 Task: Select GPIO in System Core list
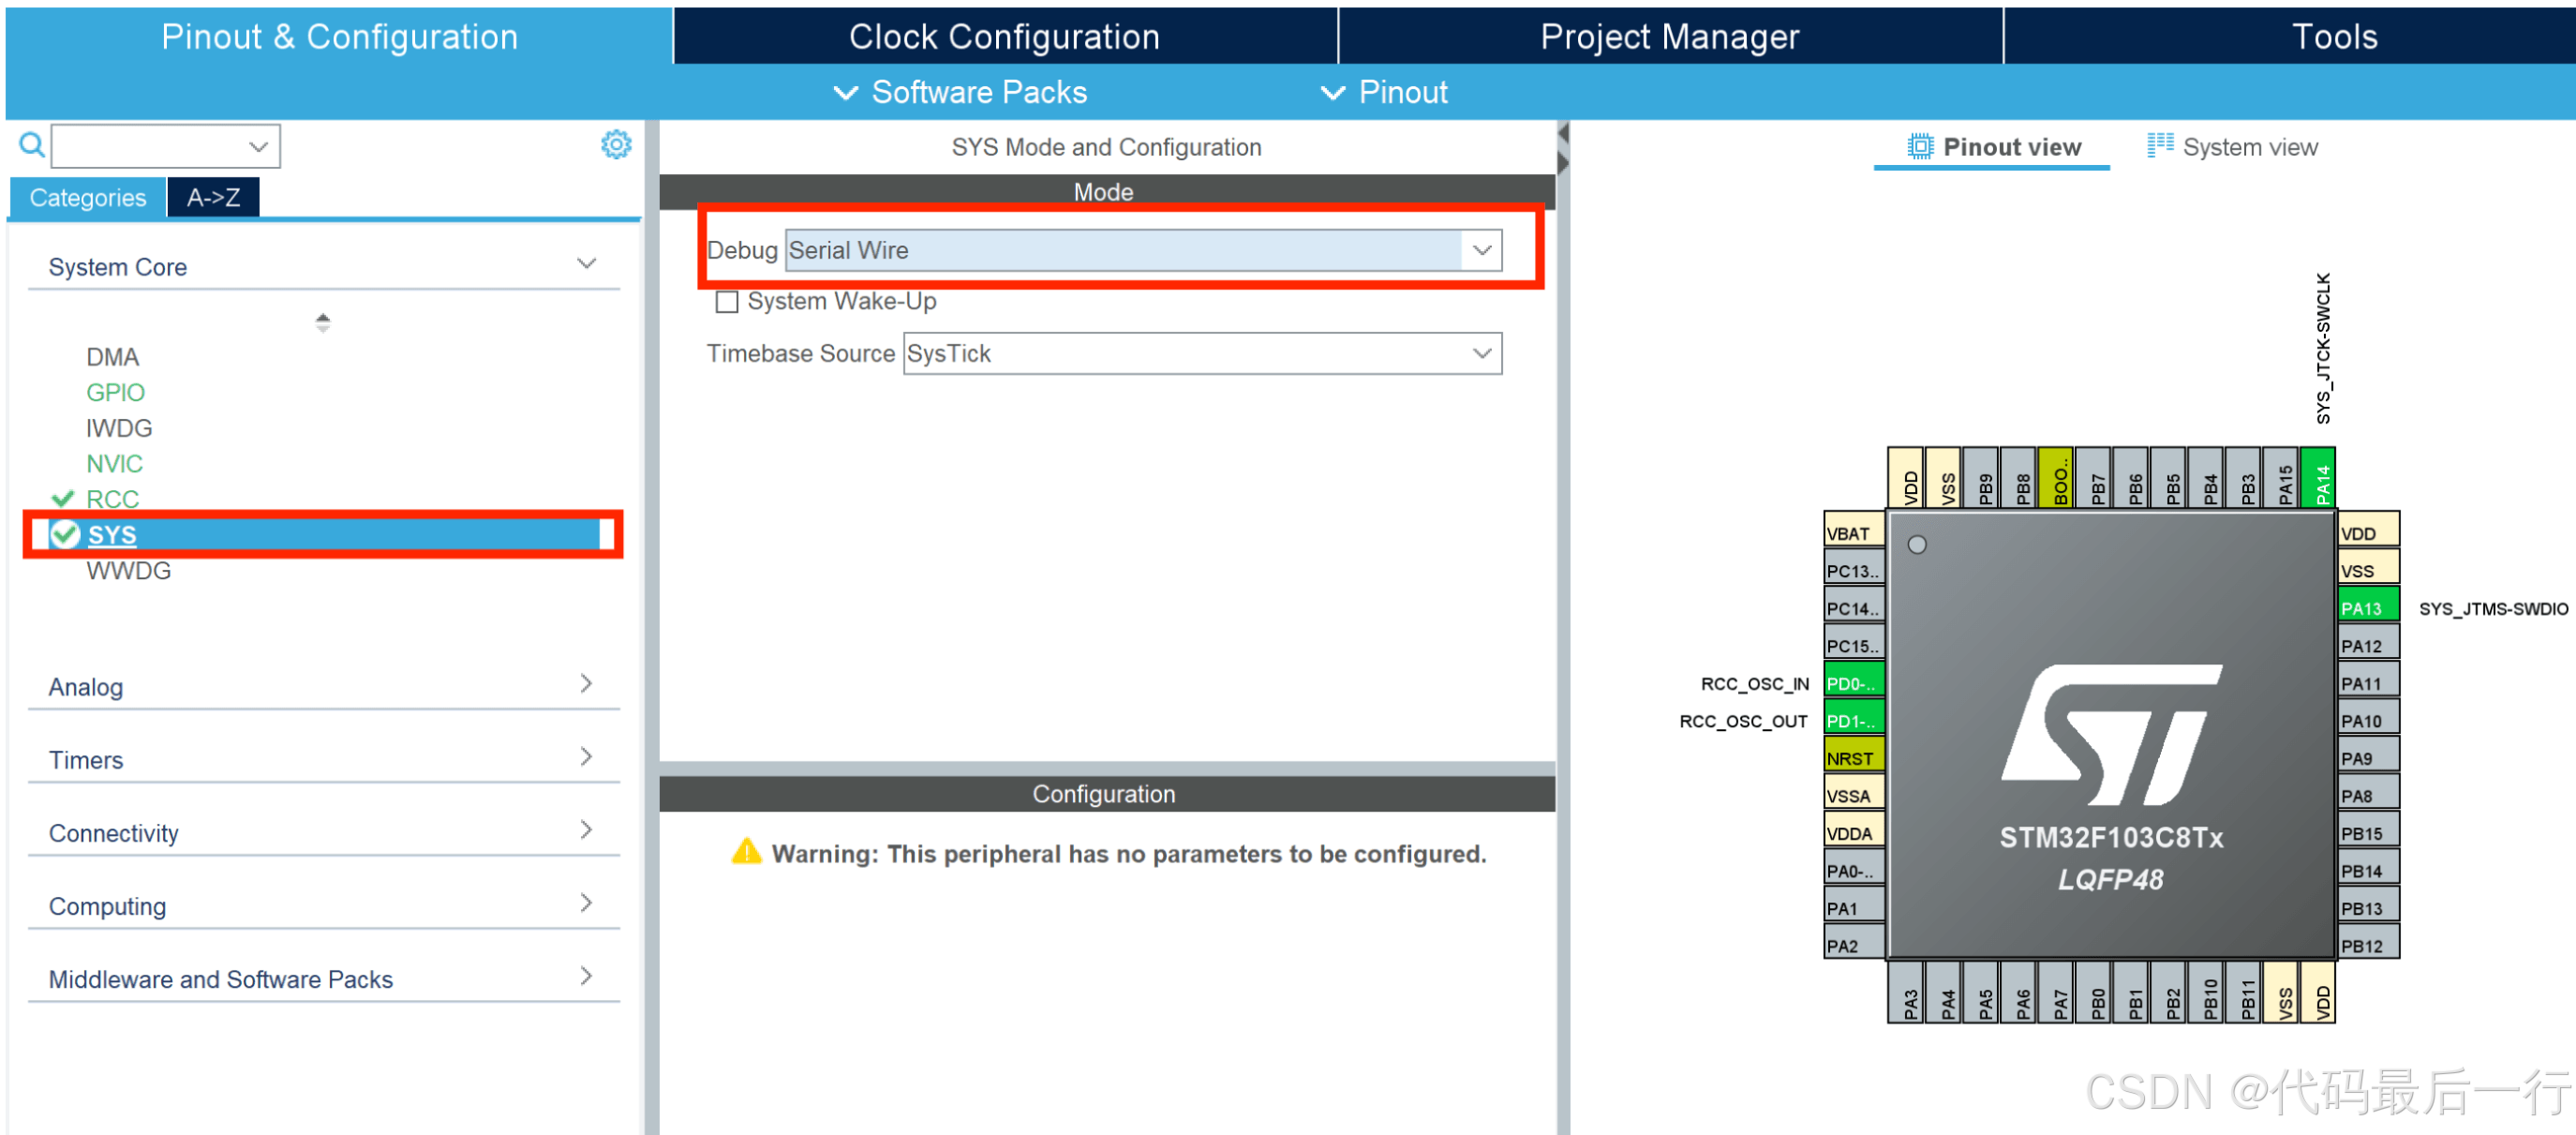(115, 392)
